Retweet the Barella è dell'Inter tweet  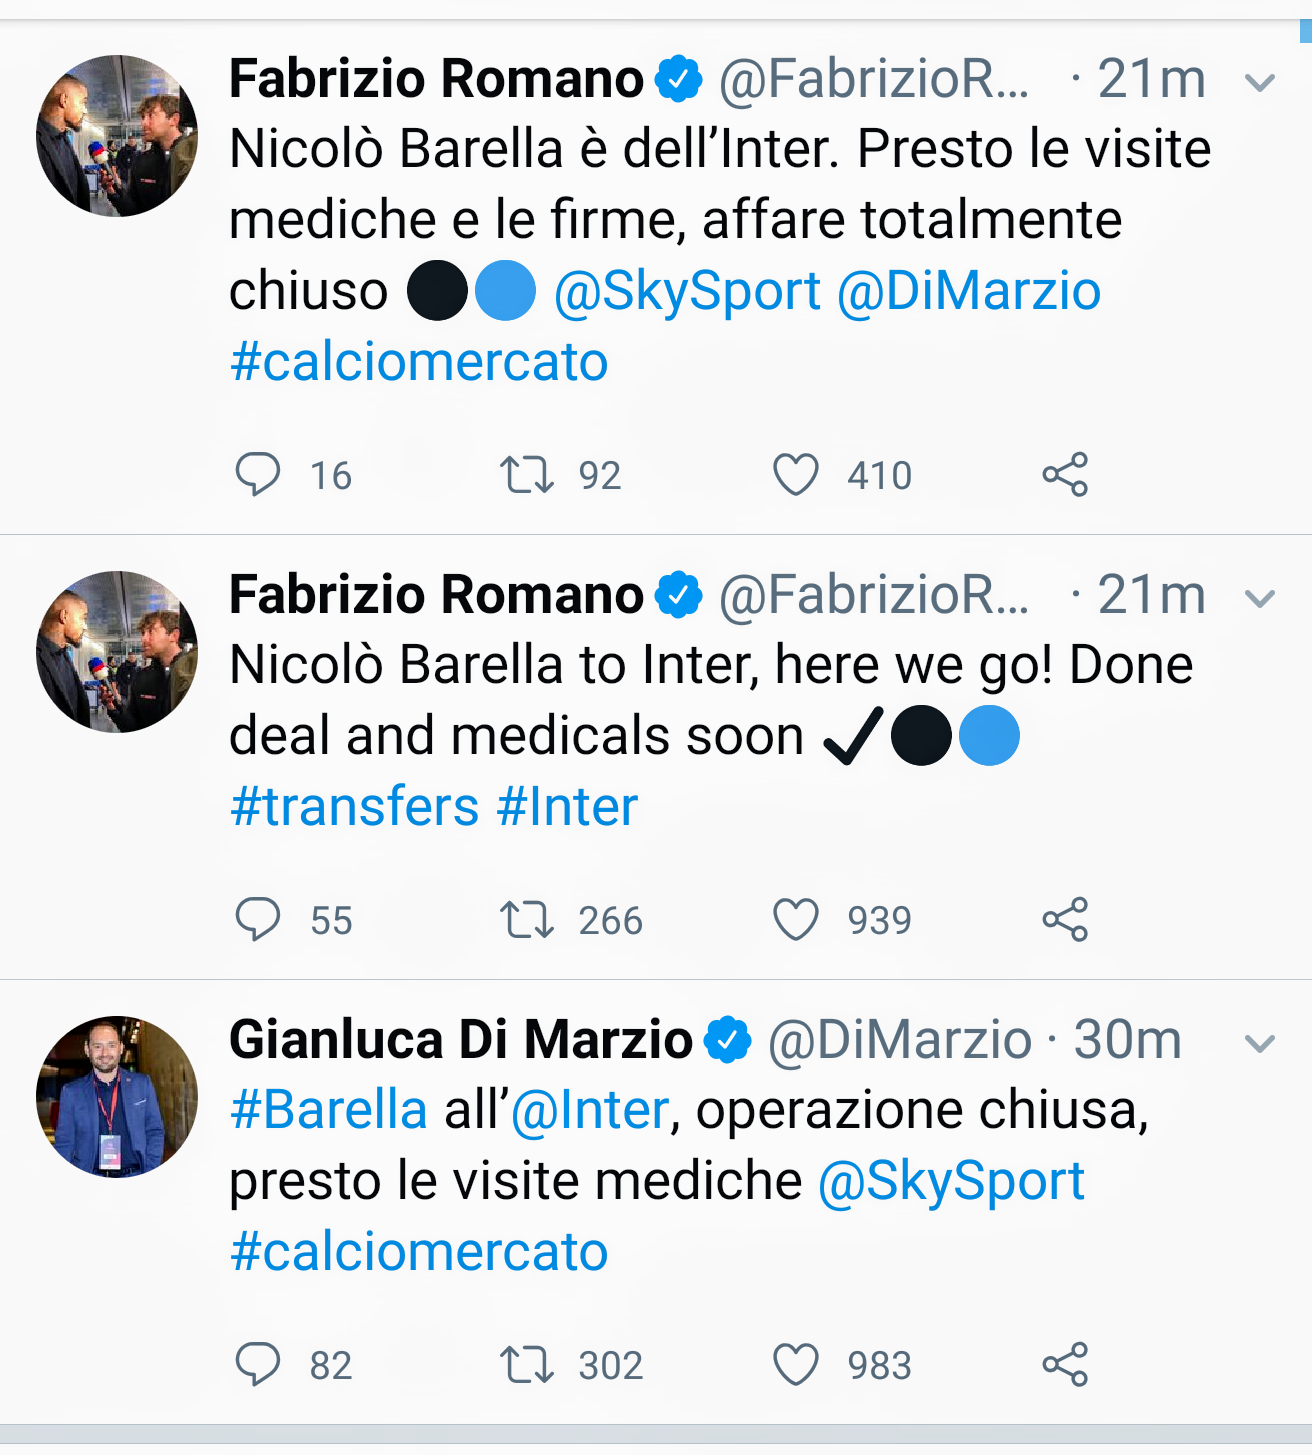click(527, 475)
